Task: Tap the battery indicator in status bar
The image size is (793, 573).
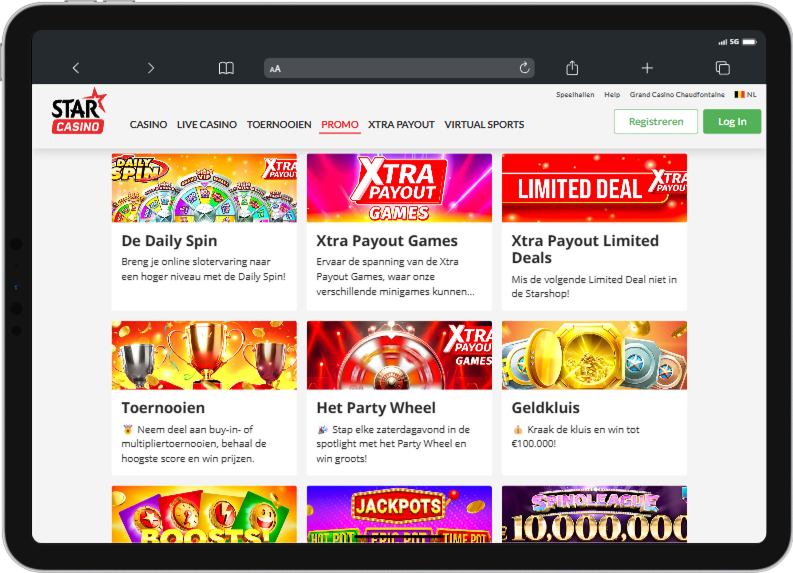Action: [x=750, y=42]
